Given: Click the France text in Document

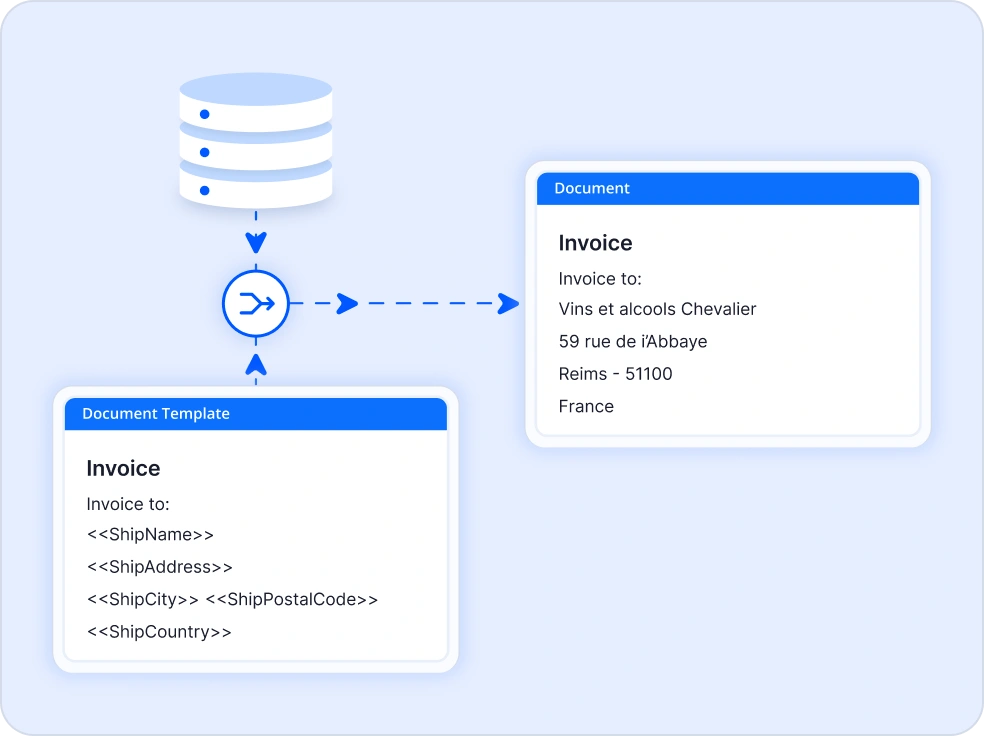Looking at the screenshot, I should tap(586, 406).
